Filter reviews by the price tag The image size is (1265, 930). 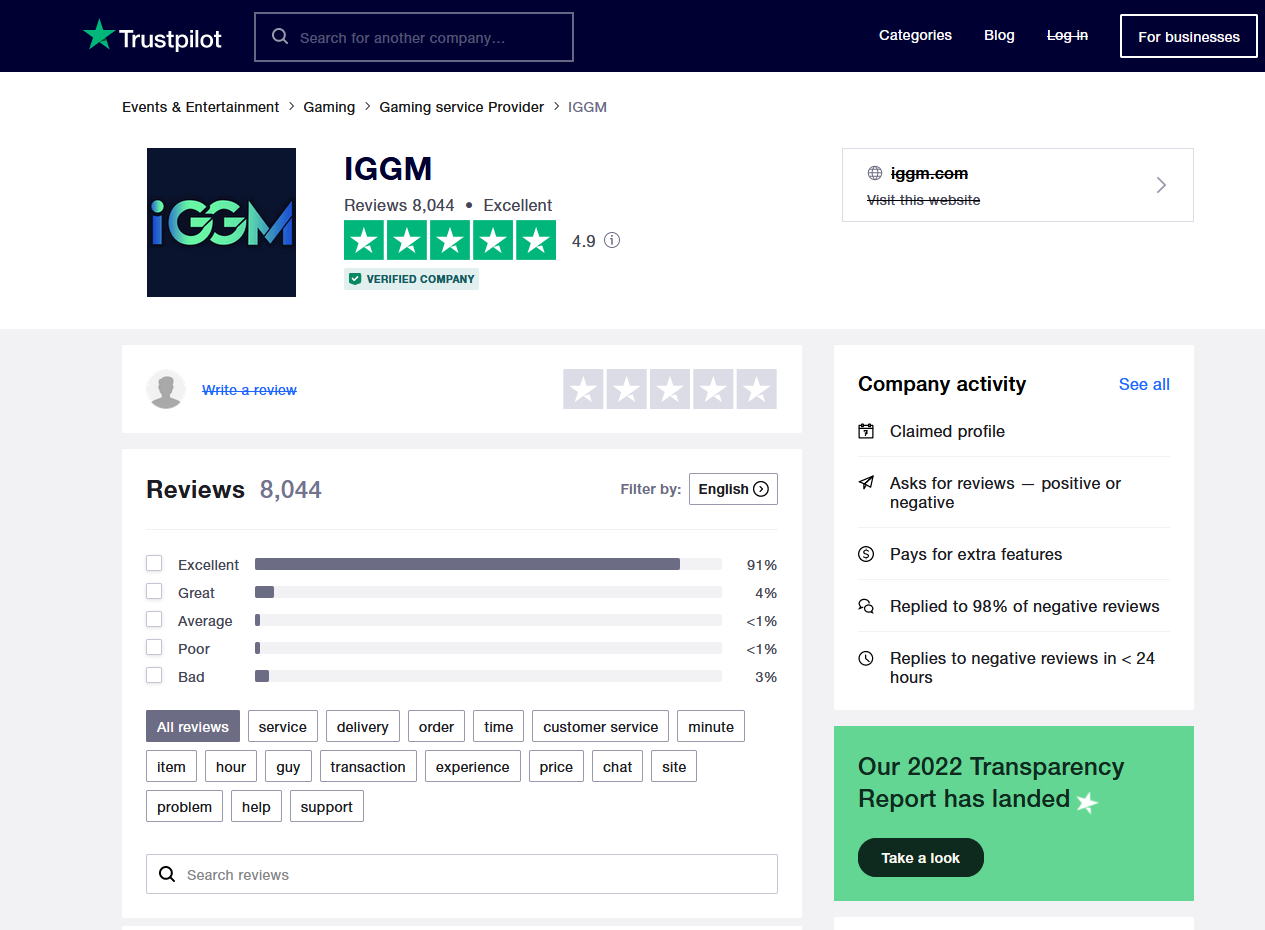coord(556,767)
